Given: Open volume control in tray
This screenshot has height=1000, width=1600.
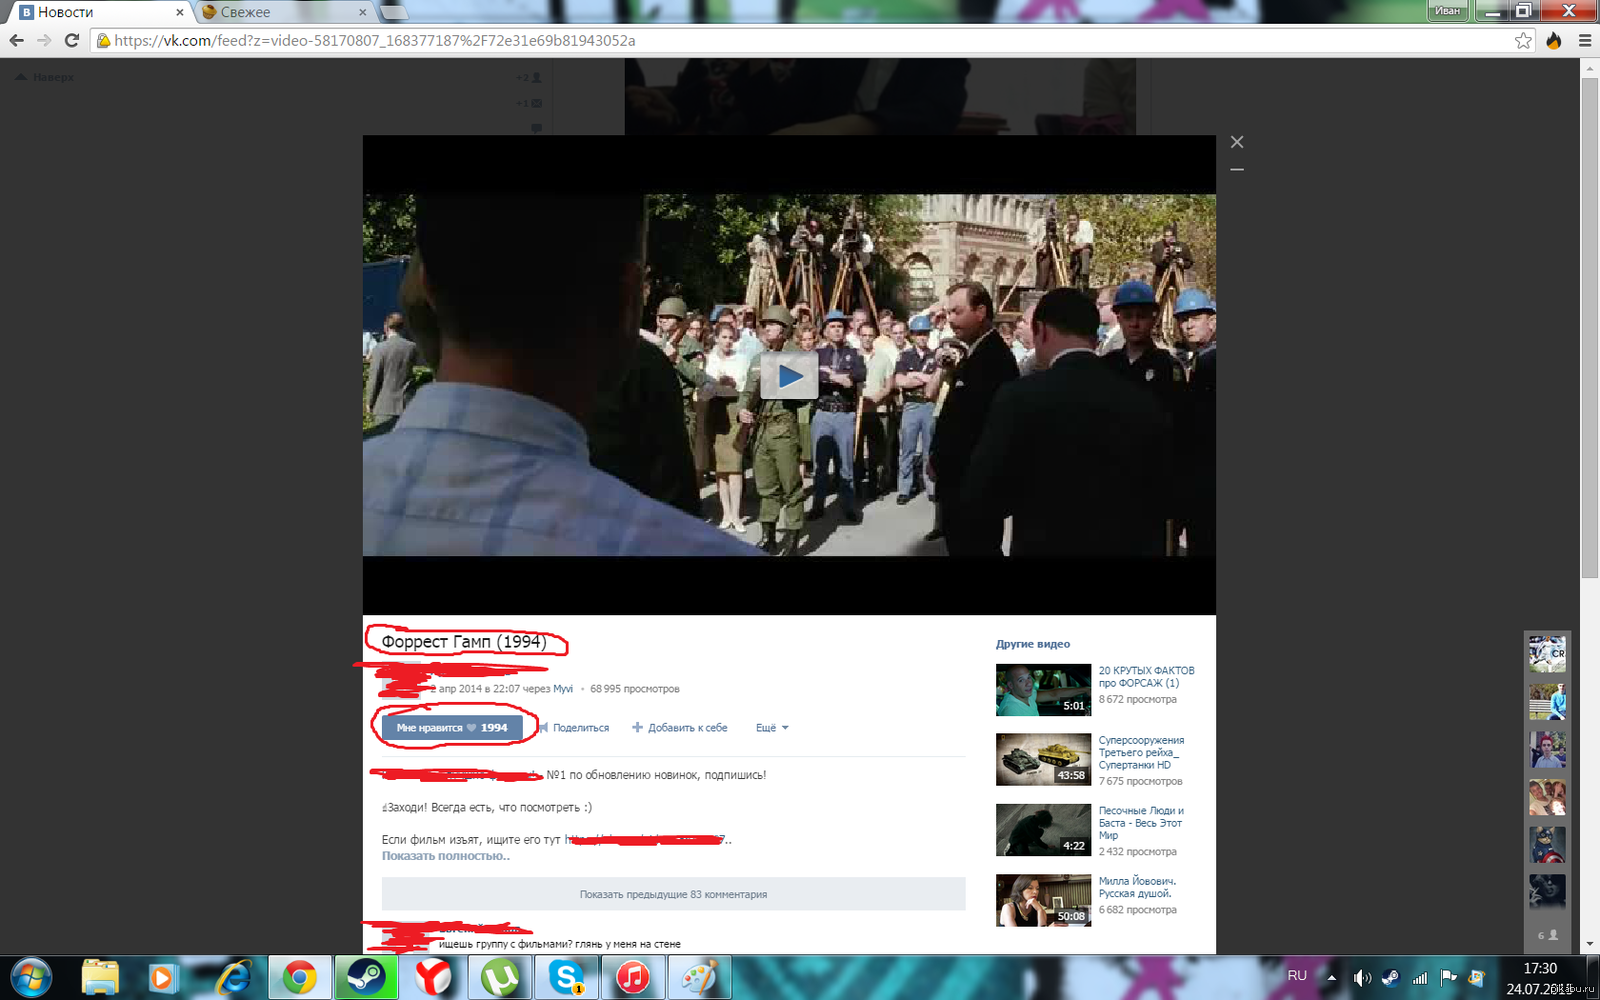Looking at the screenshot, I should point(1362,978).
